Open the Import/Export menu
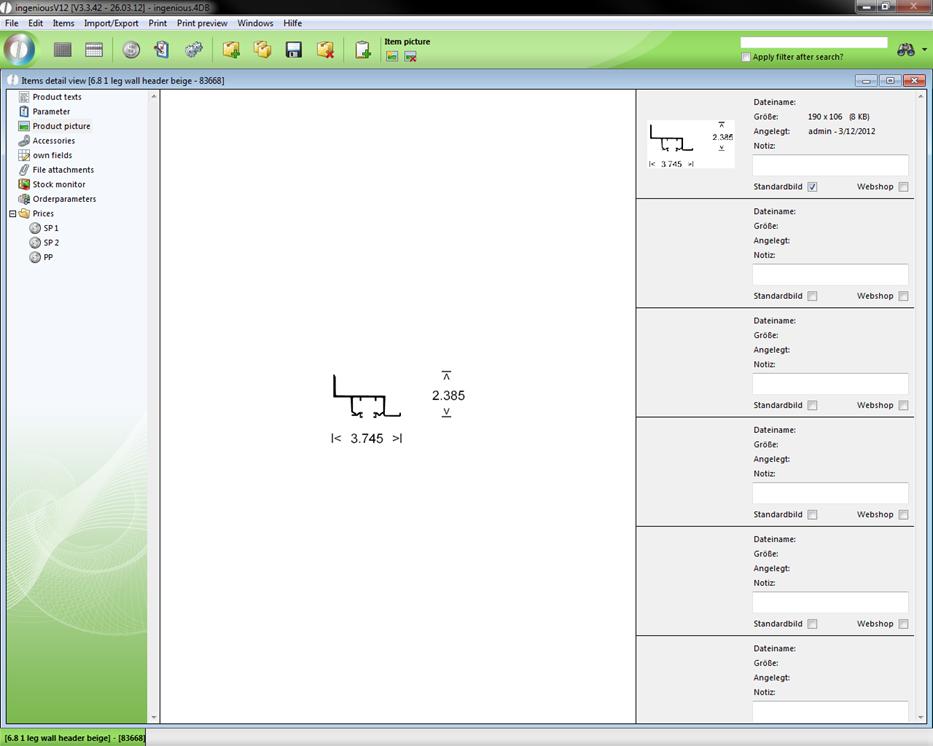Viewport: 933px width, 746px height. pos(111,23)
